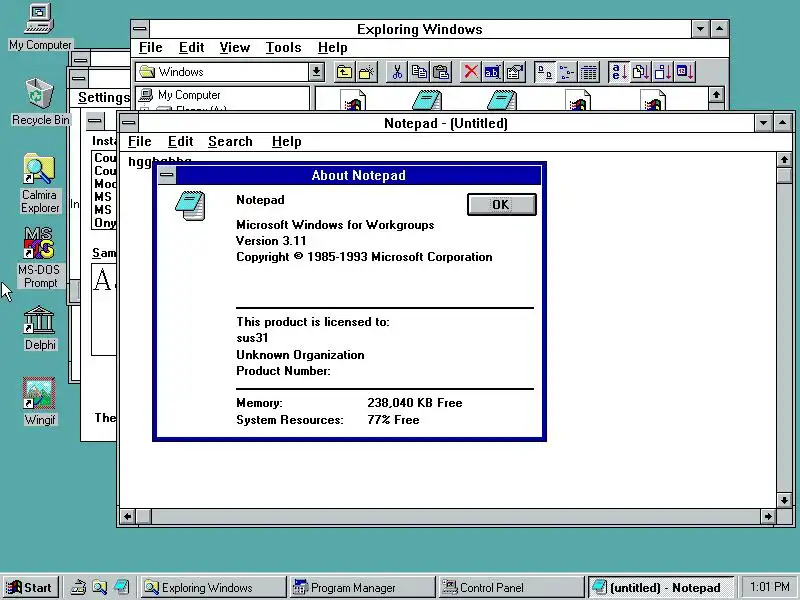Click the Up One Level folder icon
The width and height of the screenshot is (800, 600).
(344, 72)
